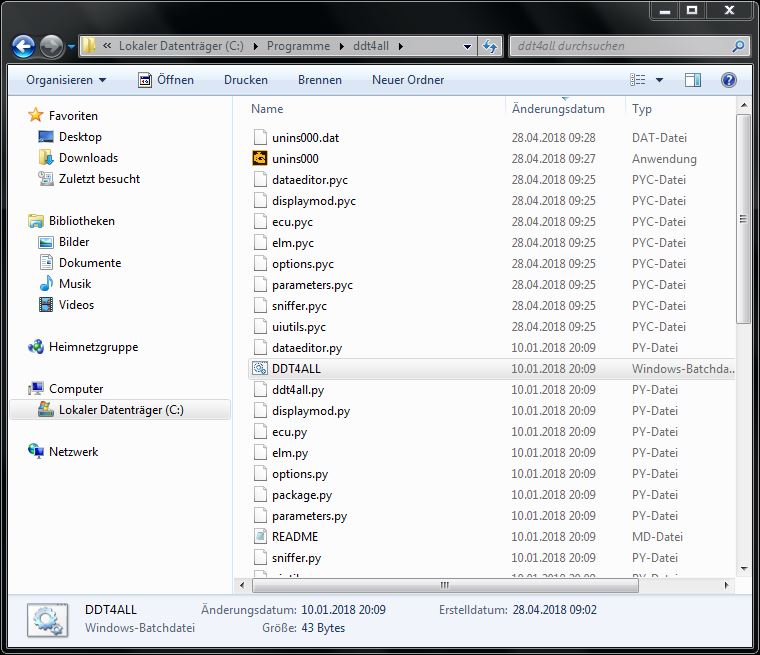The height and width of the screenshot is (655, 760).
Task: Click the Neuer Ordner button
Action: click(x=408, y=80)
